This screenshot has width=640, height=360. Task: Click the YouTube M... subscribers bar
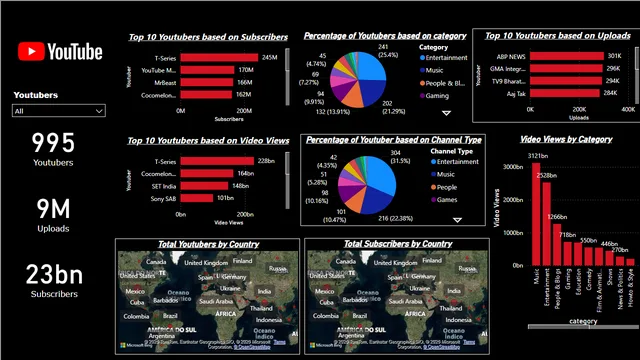207,70
